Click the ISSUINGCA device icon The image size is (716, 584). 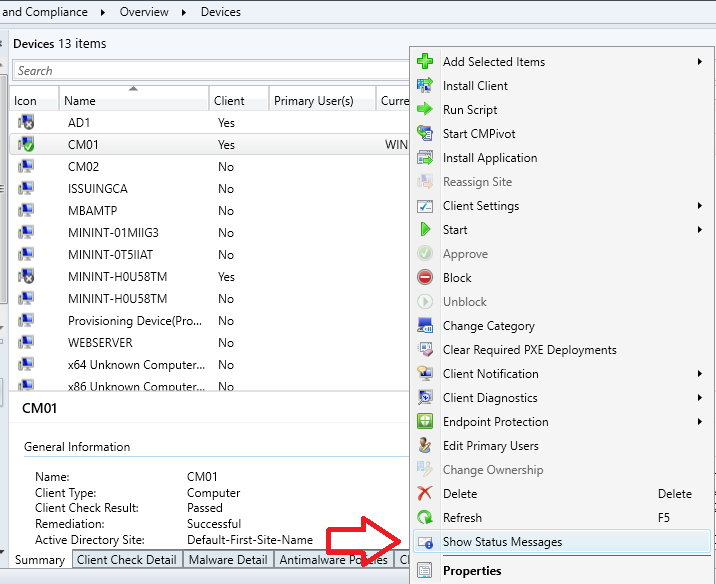coord(26,188)
